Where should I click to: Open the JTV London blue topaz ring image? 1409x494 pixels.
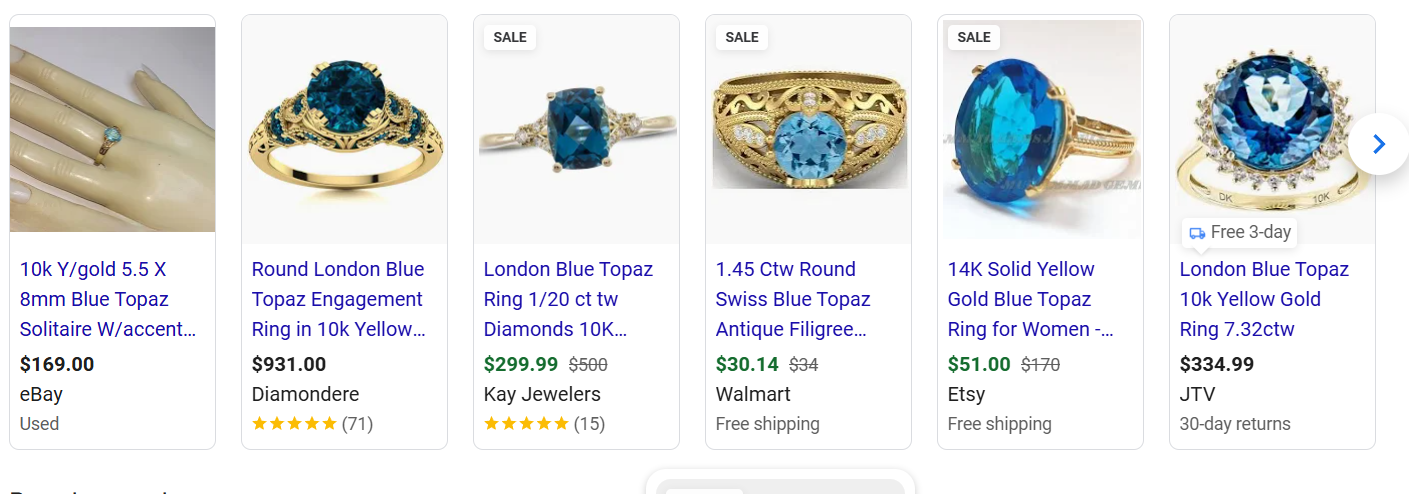[x=1272, y=120]
